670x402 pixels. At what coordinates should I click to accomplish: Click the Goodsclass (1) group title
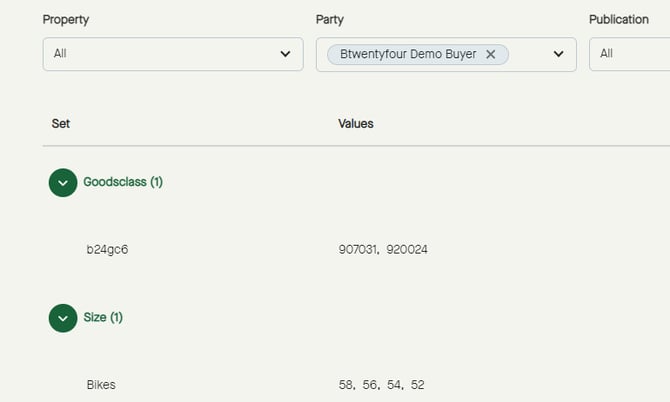[x=123, y=182]
